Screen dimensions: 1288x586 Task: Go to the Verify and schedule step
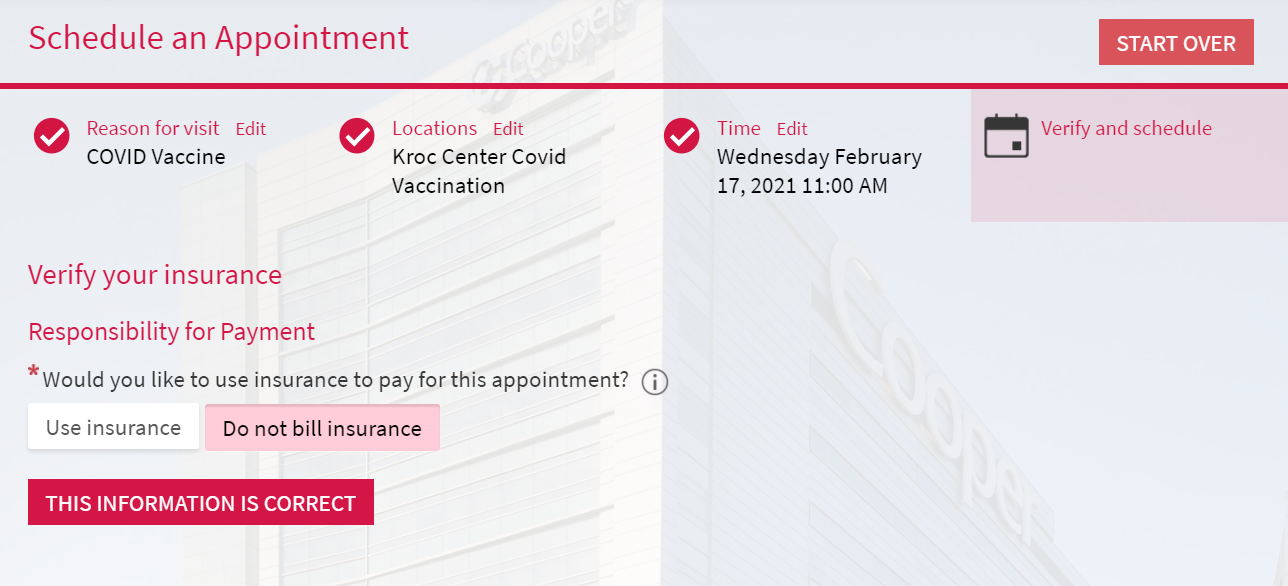[x=1126, y=129]
